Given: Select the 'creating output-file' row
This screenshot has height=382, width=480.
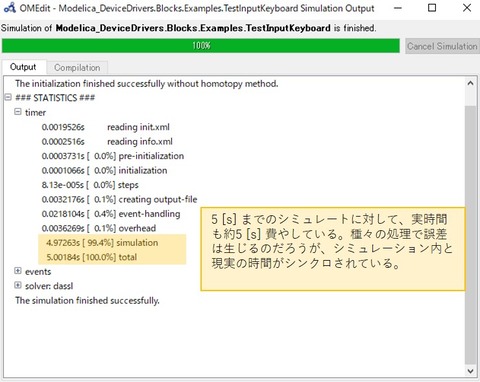Looking at the screenshot, I should 119,199.
